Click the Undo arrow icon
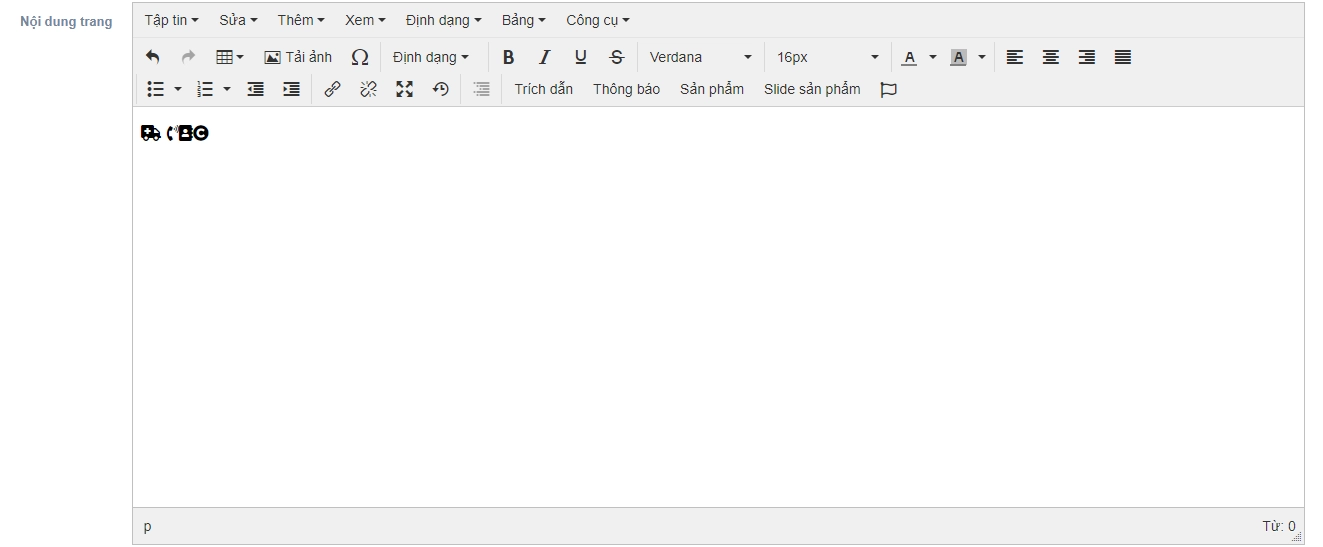The image size is (1323, 547). [x=152, y=57]
